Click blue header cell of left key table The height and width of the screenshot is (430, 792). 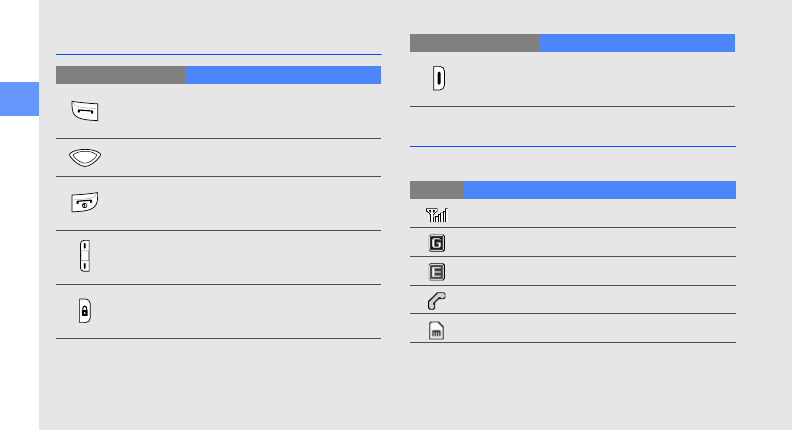coord(283,75)
